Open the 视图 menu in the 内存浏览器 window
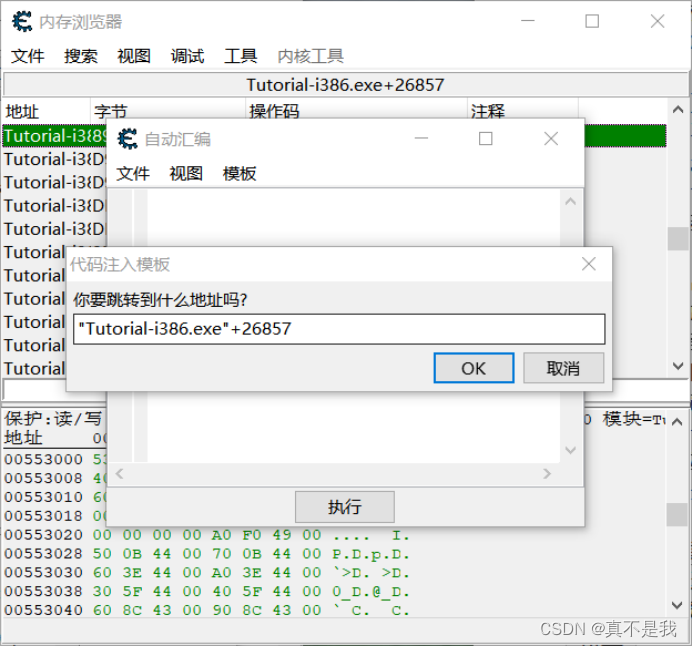This screenshot has width=692, height=647. (x=134, y=56)
